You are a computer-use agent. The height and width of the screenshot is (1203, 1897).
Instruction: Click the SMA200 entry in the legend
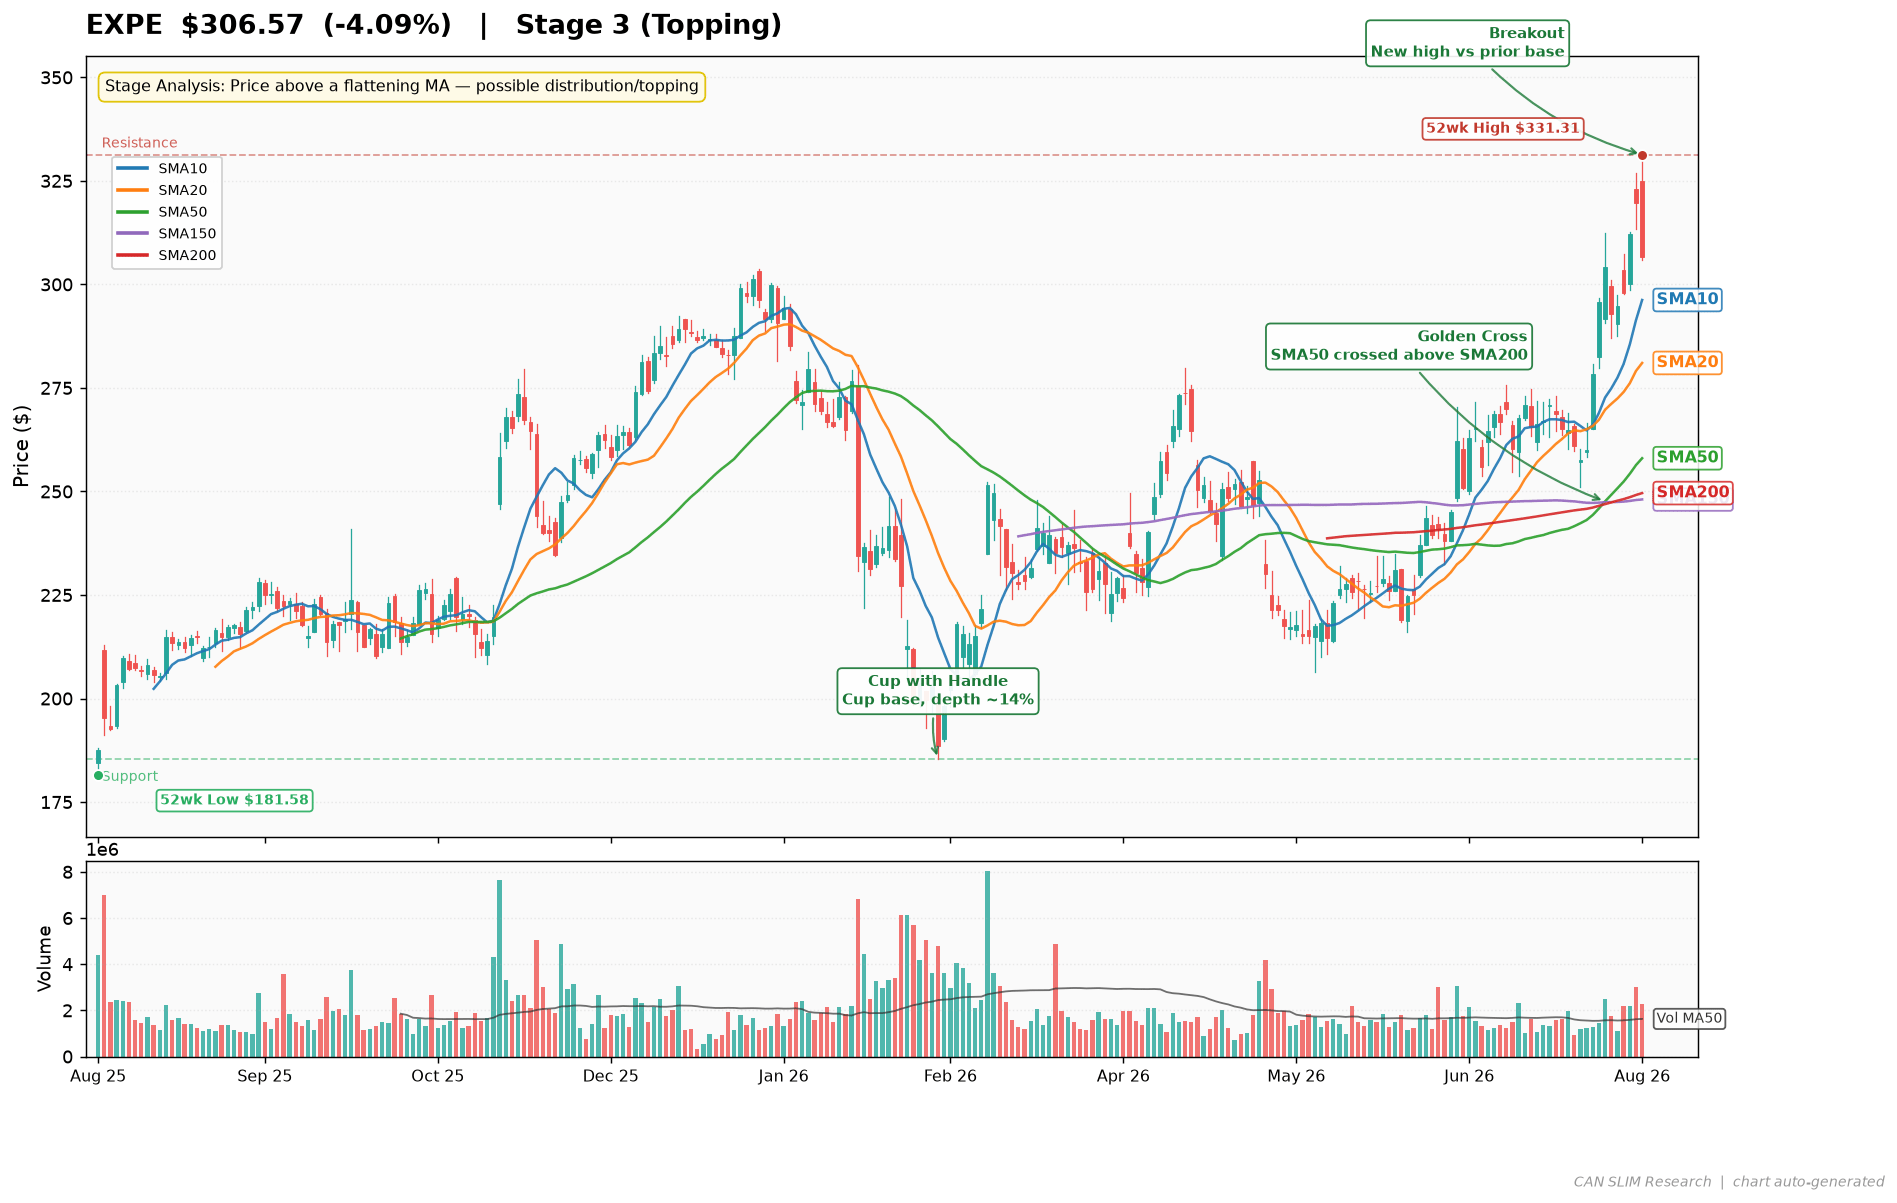coord(166,256)
